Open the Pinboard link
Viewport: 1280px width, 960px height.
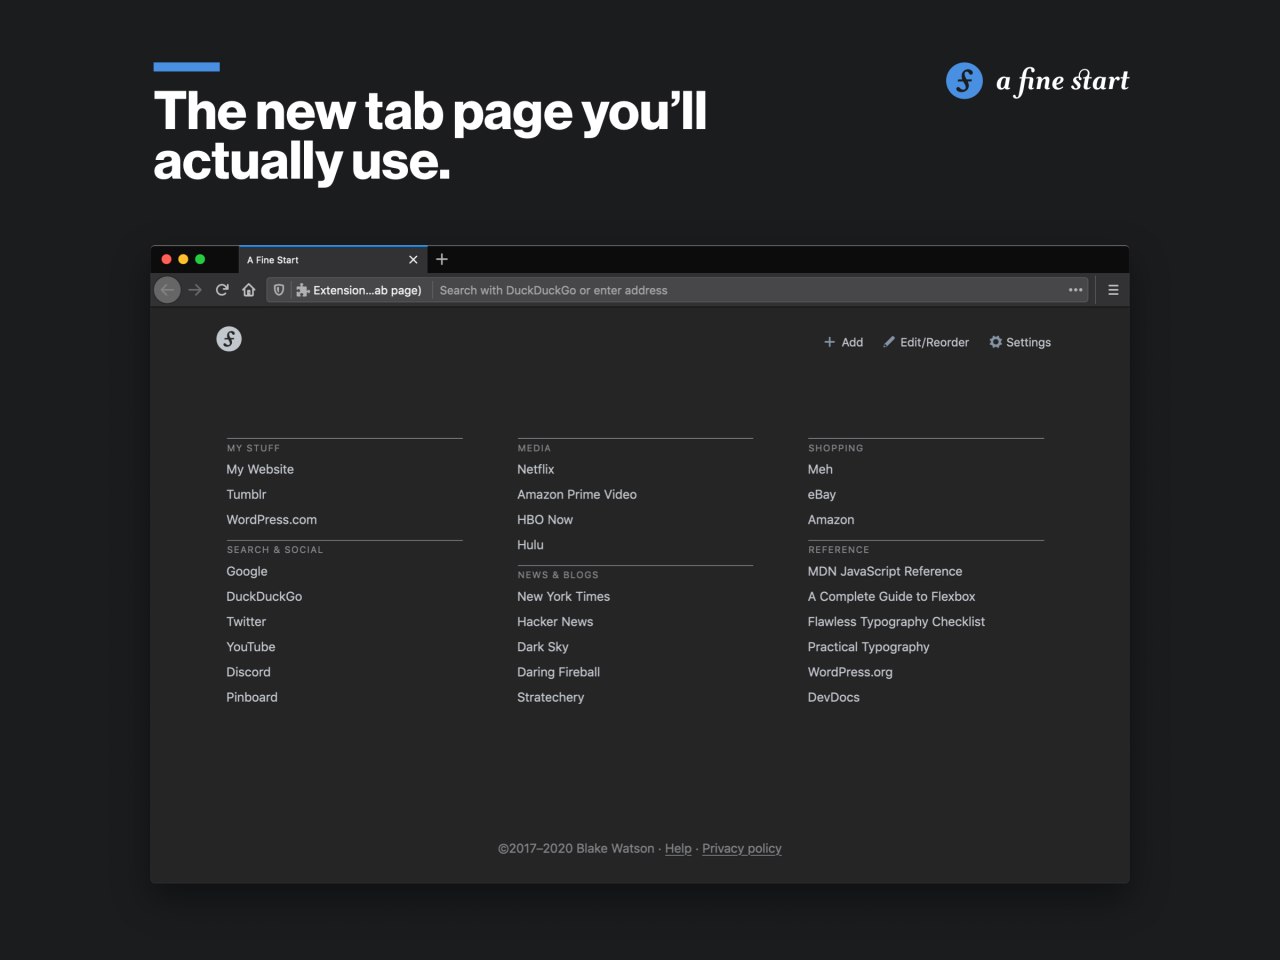[252, 697]
